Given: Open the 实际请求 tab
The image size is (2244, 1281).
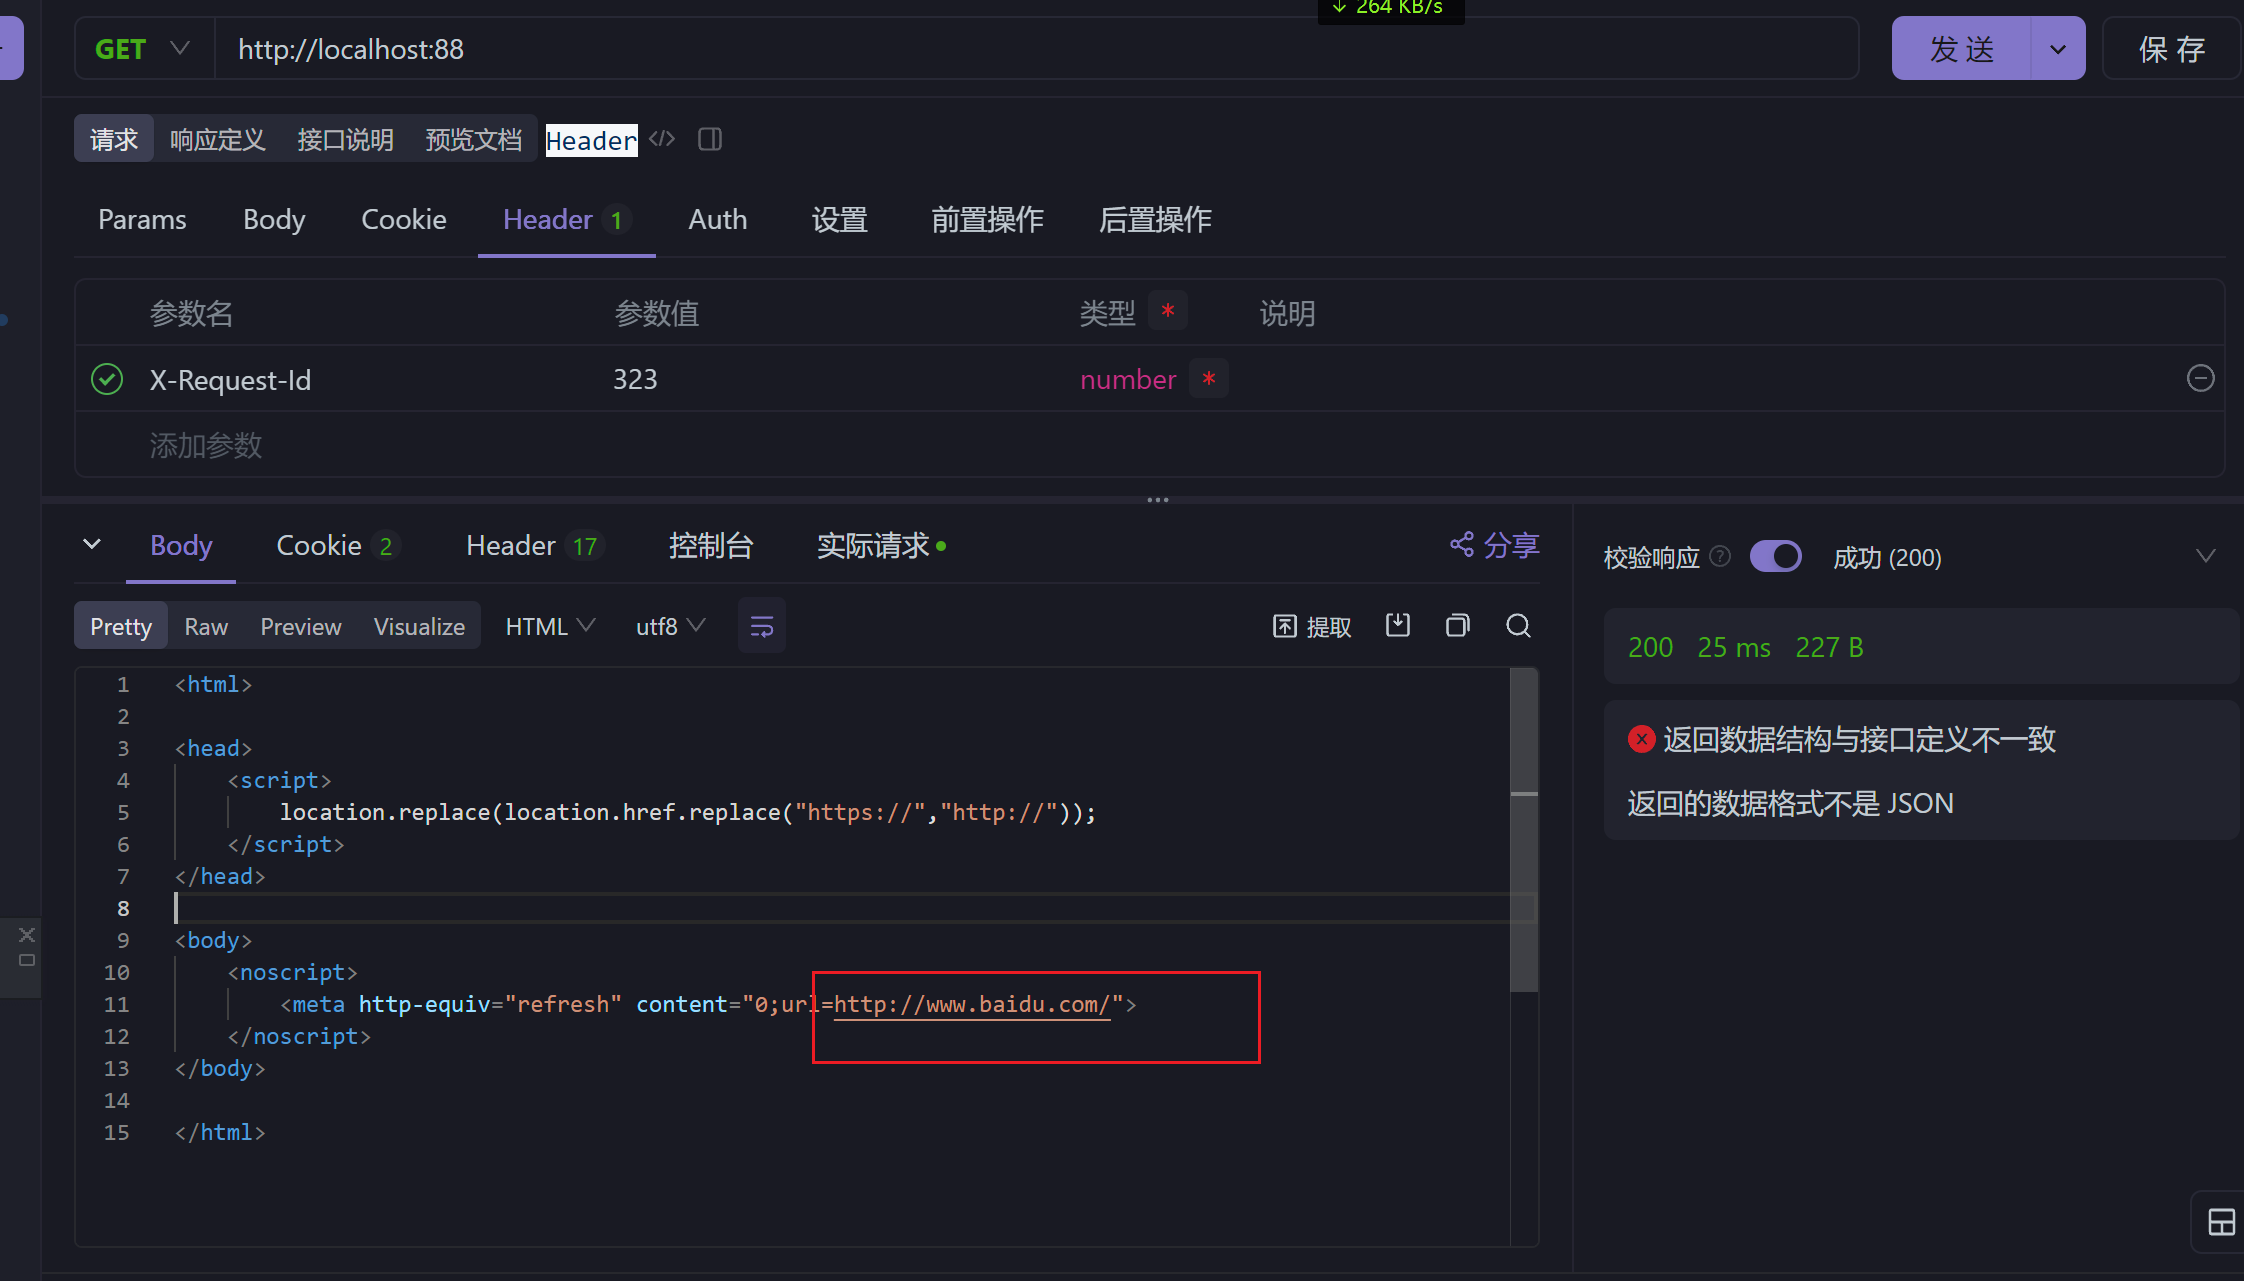Looking at the screenshot, I should pyautogui.click(x=881, y=545).
